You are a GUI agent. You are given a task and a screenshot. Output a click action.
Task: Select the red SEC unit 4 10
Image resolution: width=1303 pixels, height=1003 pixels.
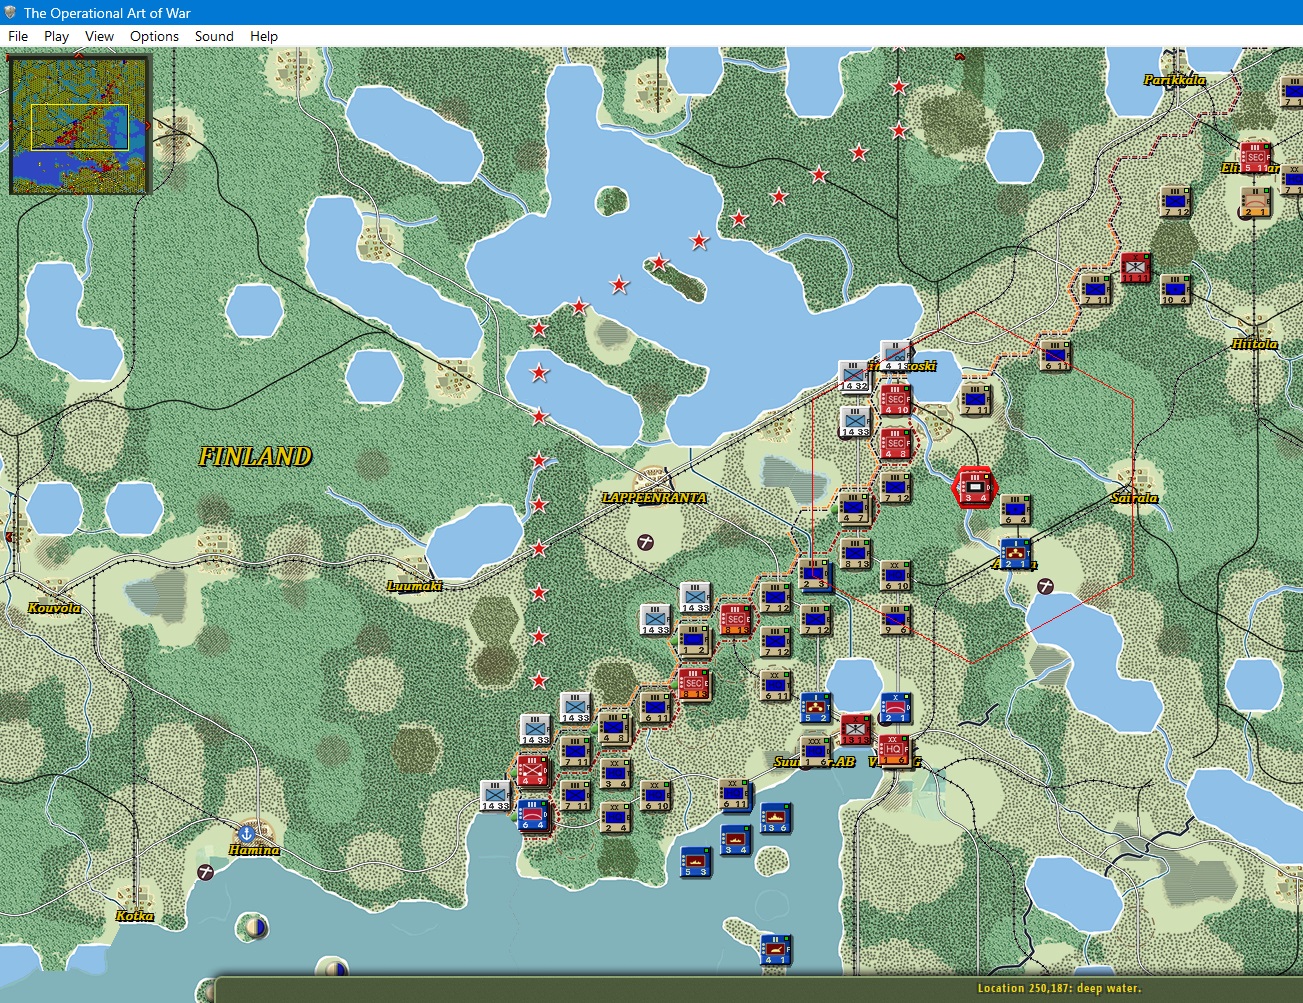896,400
